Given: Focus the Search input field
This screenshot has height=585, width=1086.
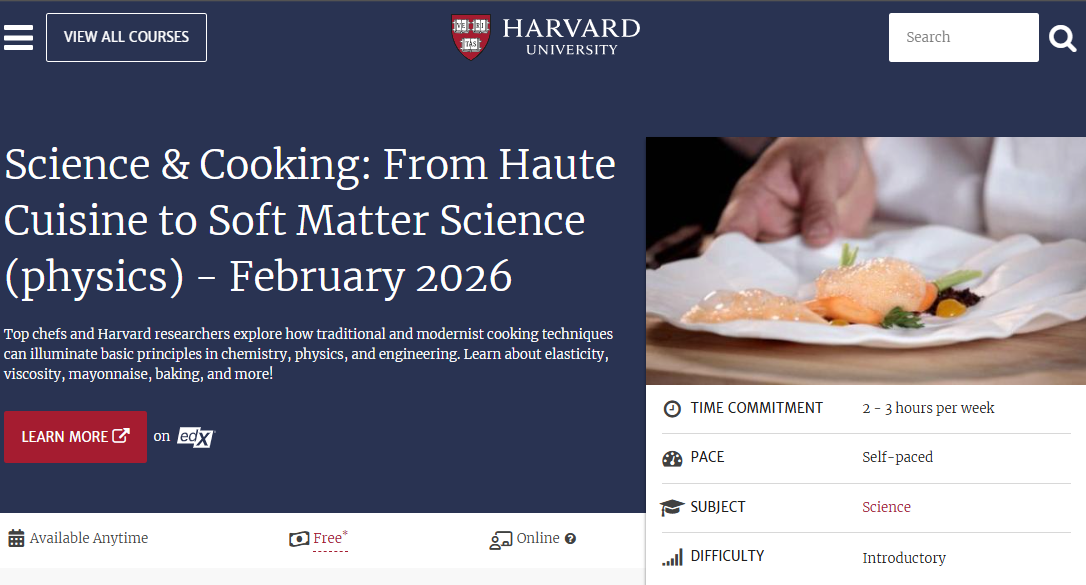Looking at the screenshot, I should pos(963,38).
